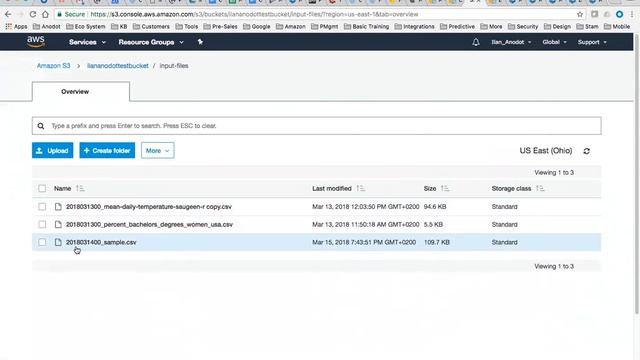Click the 5.5 KB size value

pos(433,224)
